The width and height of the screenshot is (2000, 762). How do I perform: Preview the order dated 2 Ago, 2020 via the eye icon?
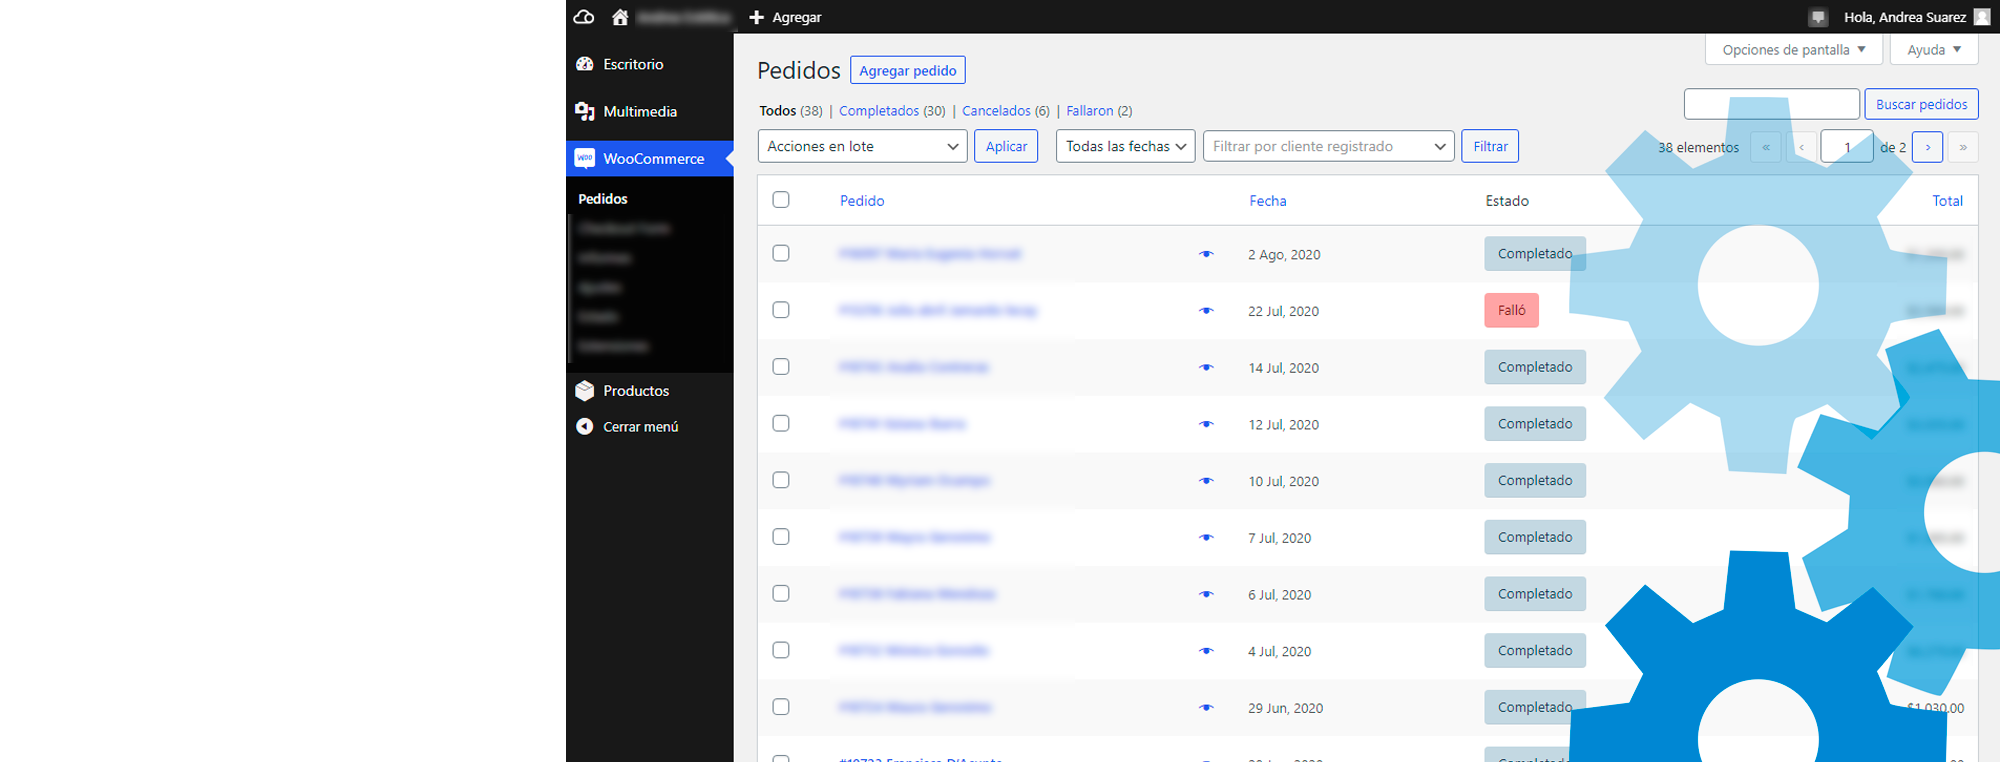(x=1206, y=254)
